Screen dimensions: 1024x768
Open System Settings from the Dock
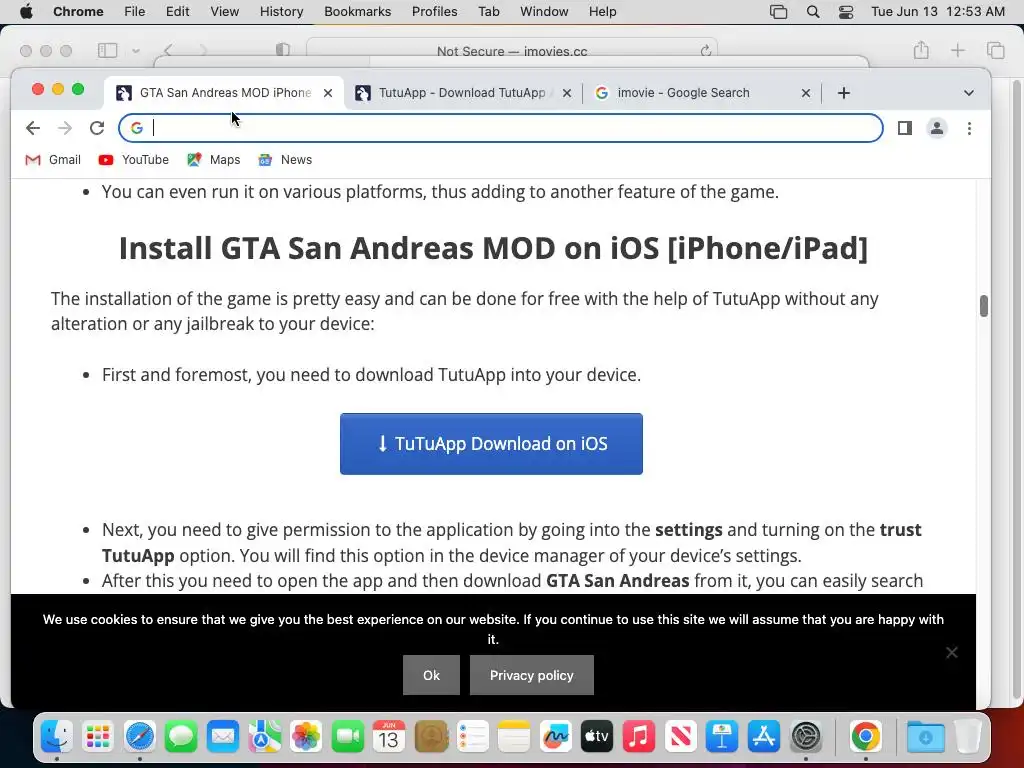point(806,737)
